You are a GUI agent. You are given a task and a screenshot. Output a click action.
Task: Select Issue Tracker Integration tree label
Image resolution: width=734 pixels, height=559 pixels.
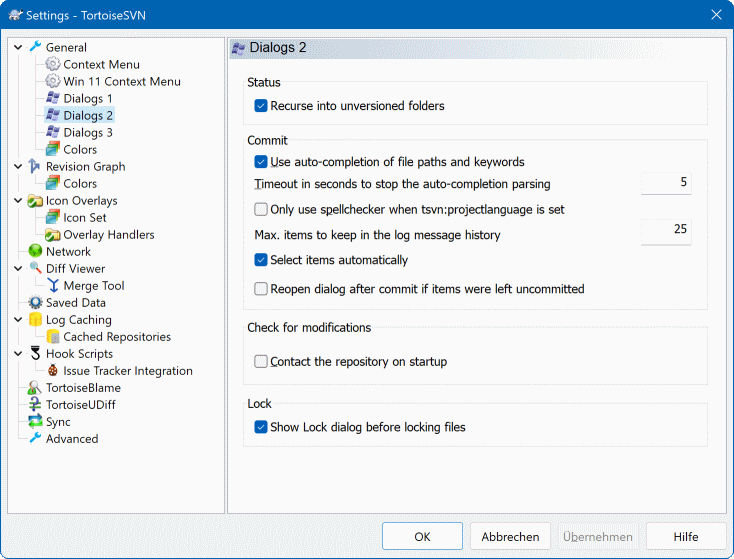128,371
